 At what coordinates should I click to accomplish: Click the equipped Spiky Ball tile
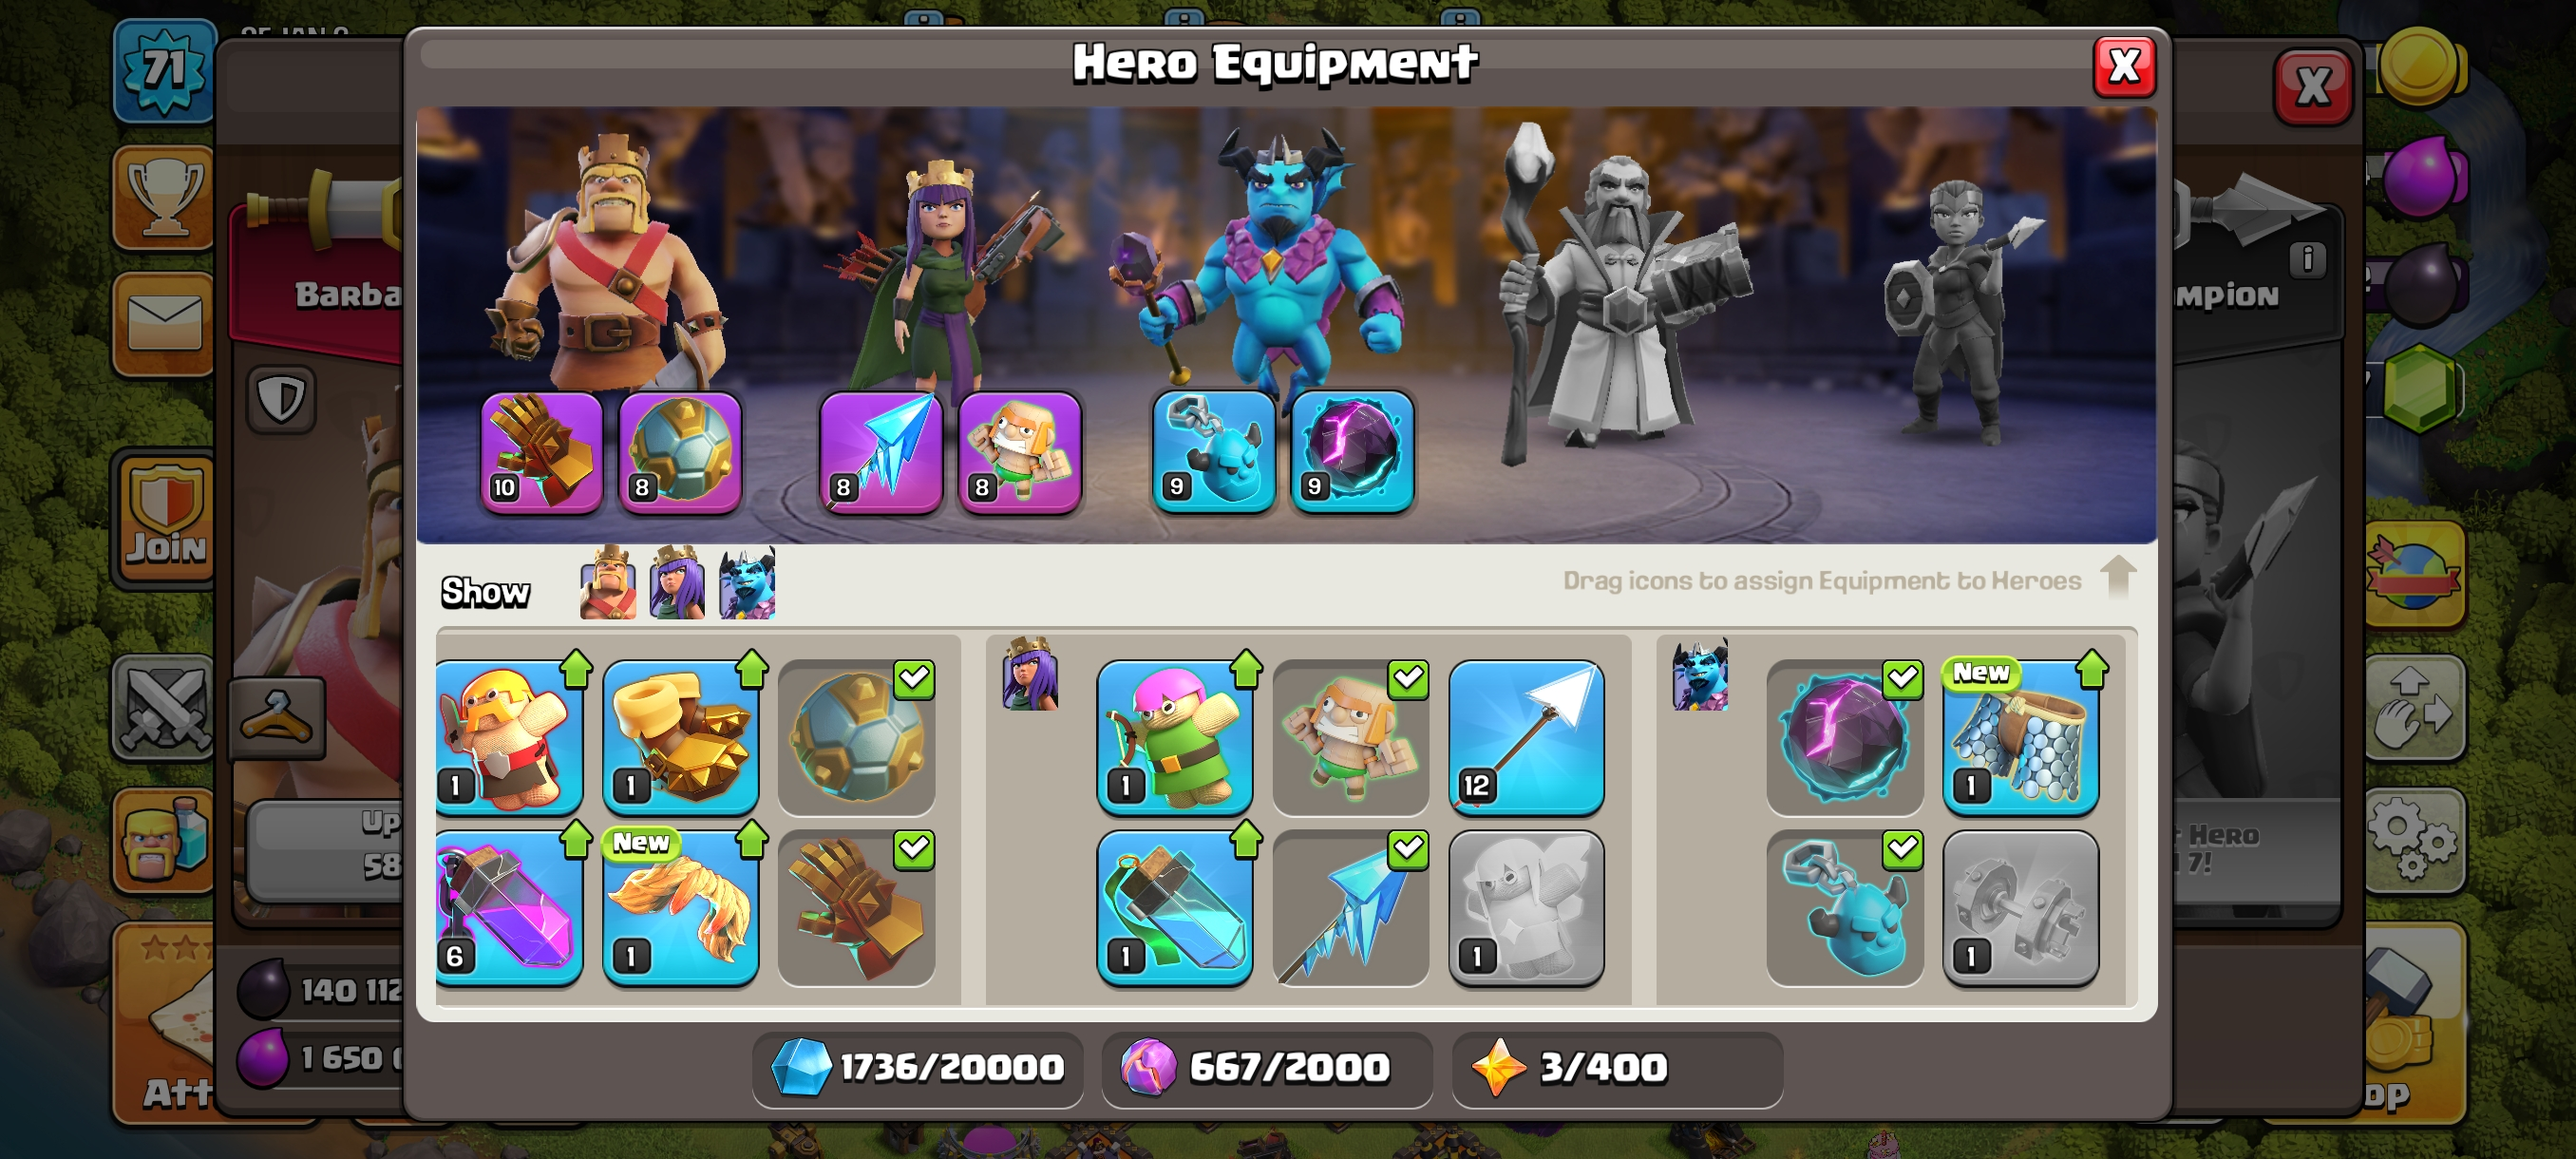857,737
